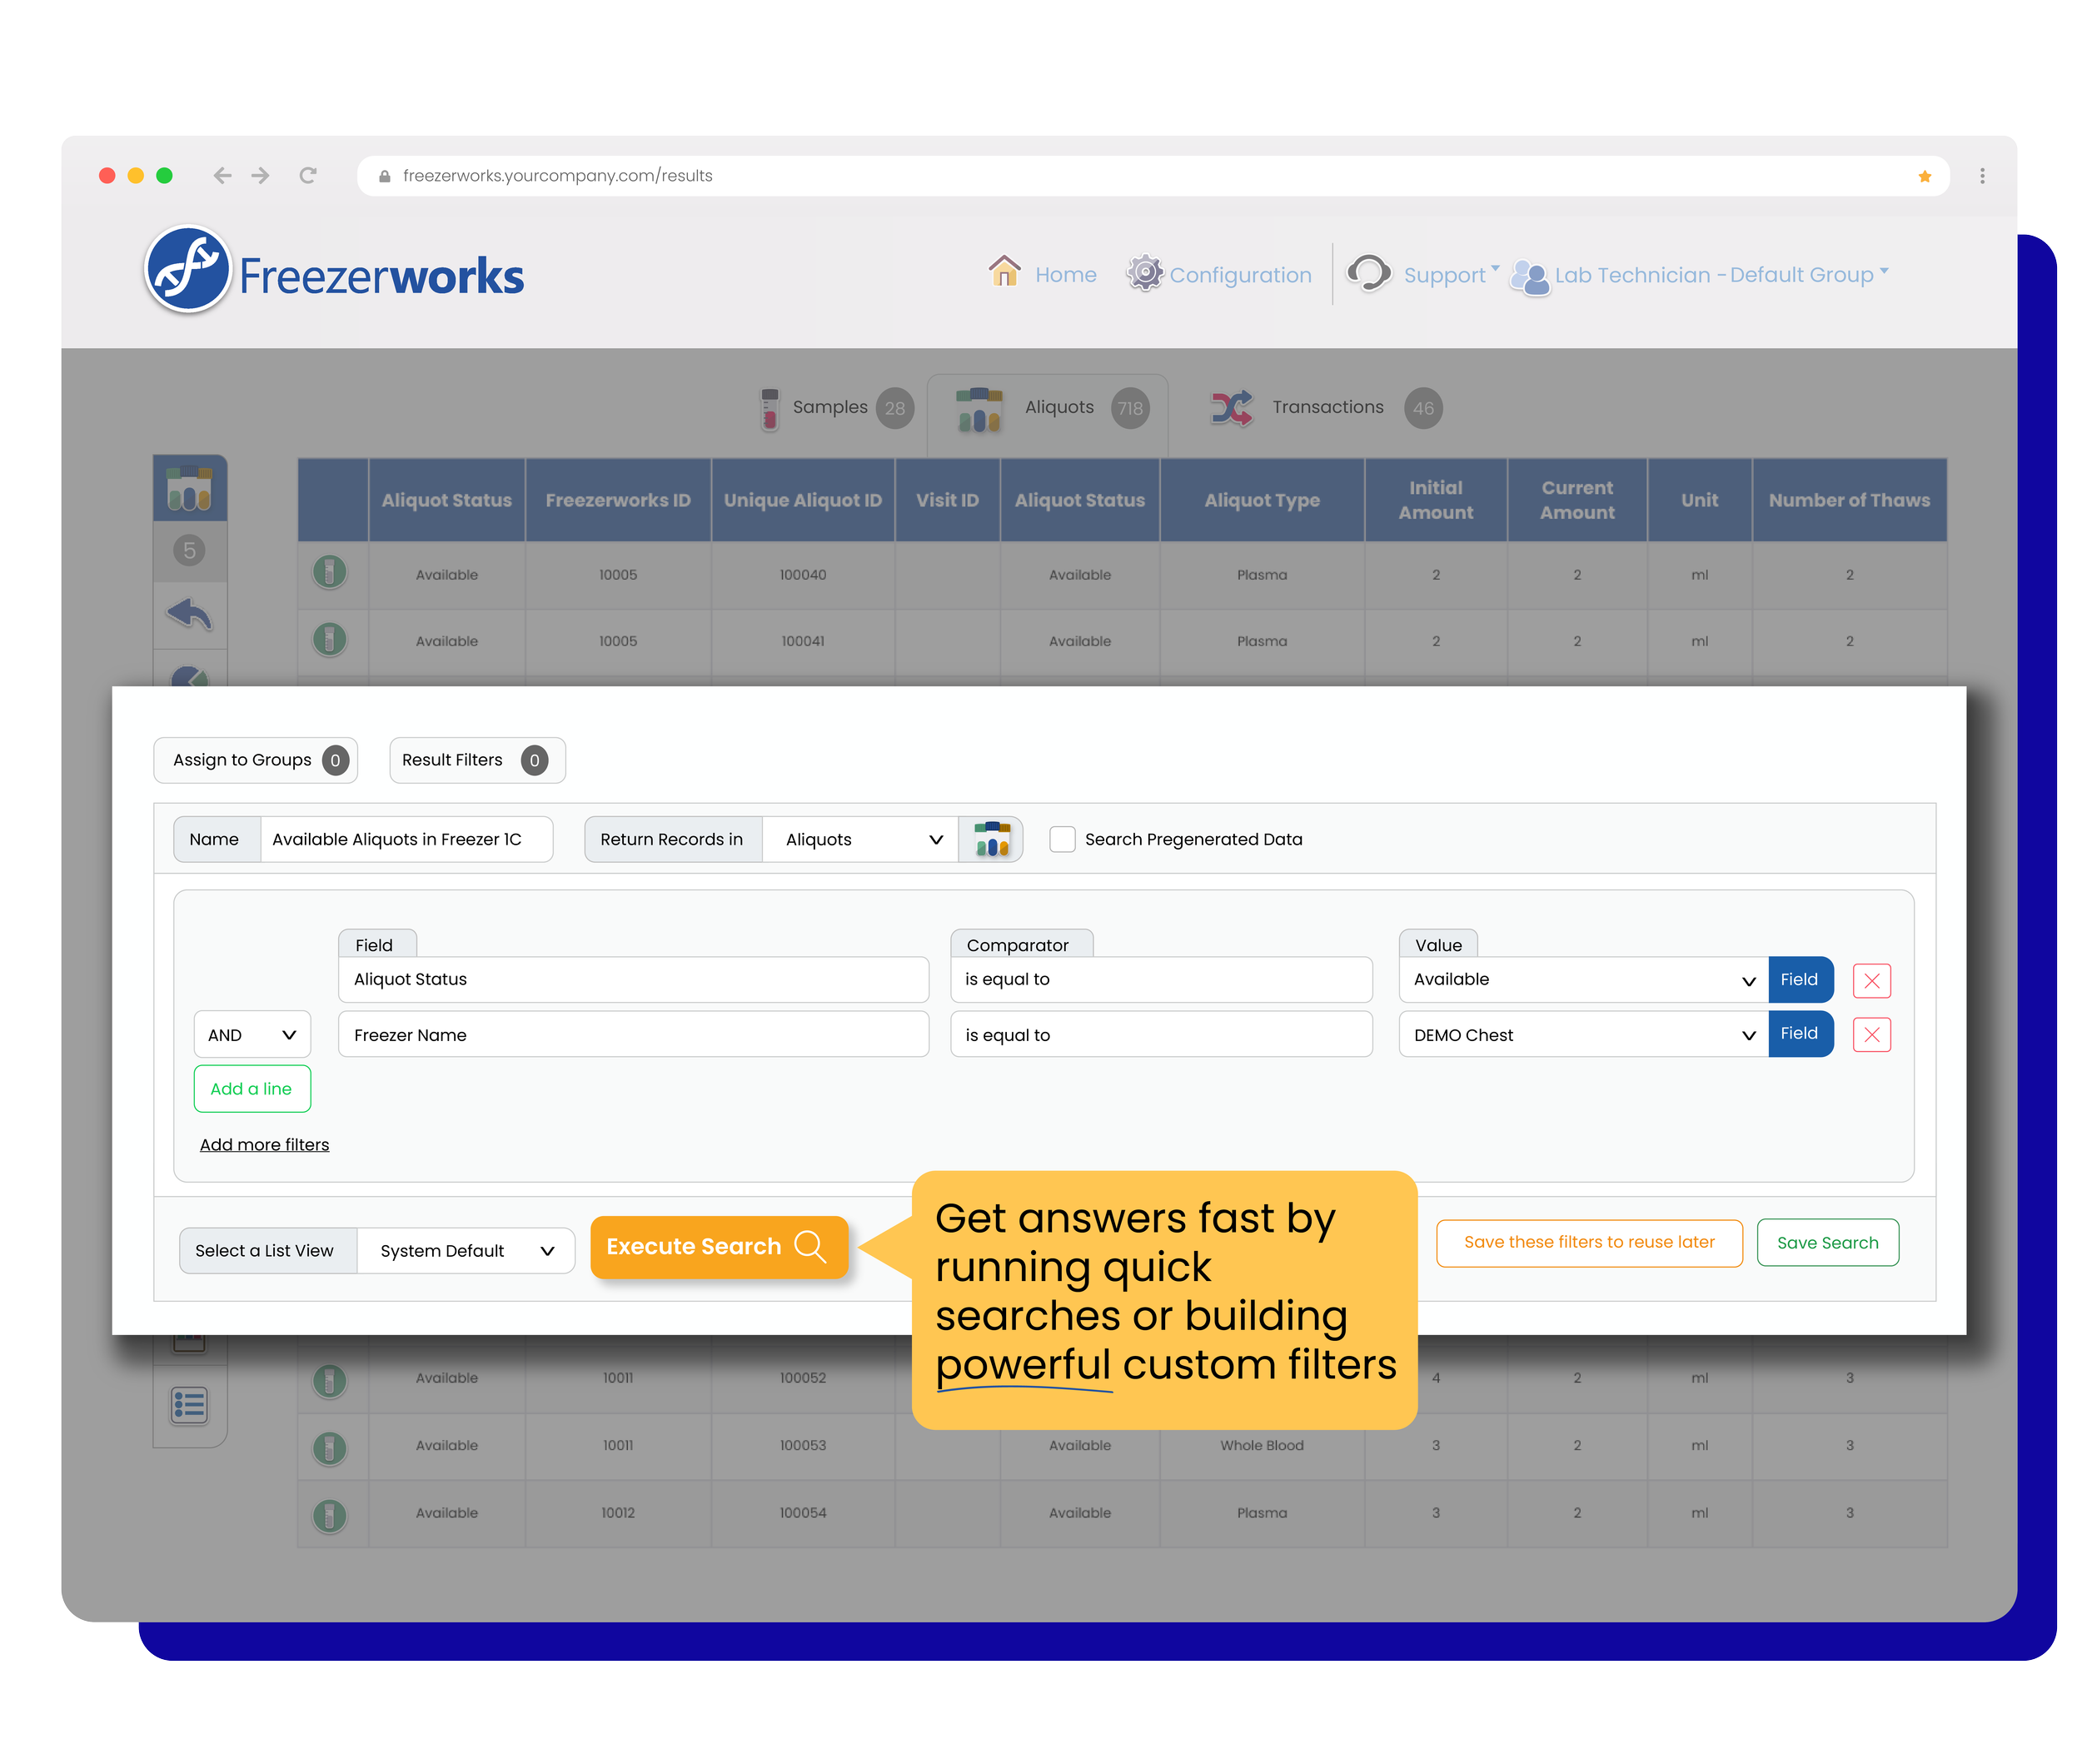2082x1764 pixels.
Task: Open the Home page icon
Action: (x=1004, y=272)
